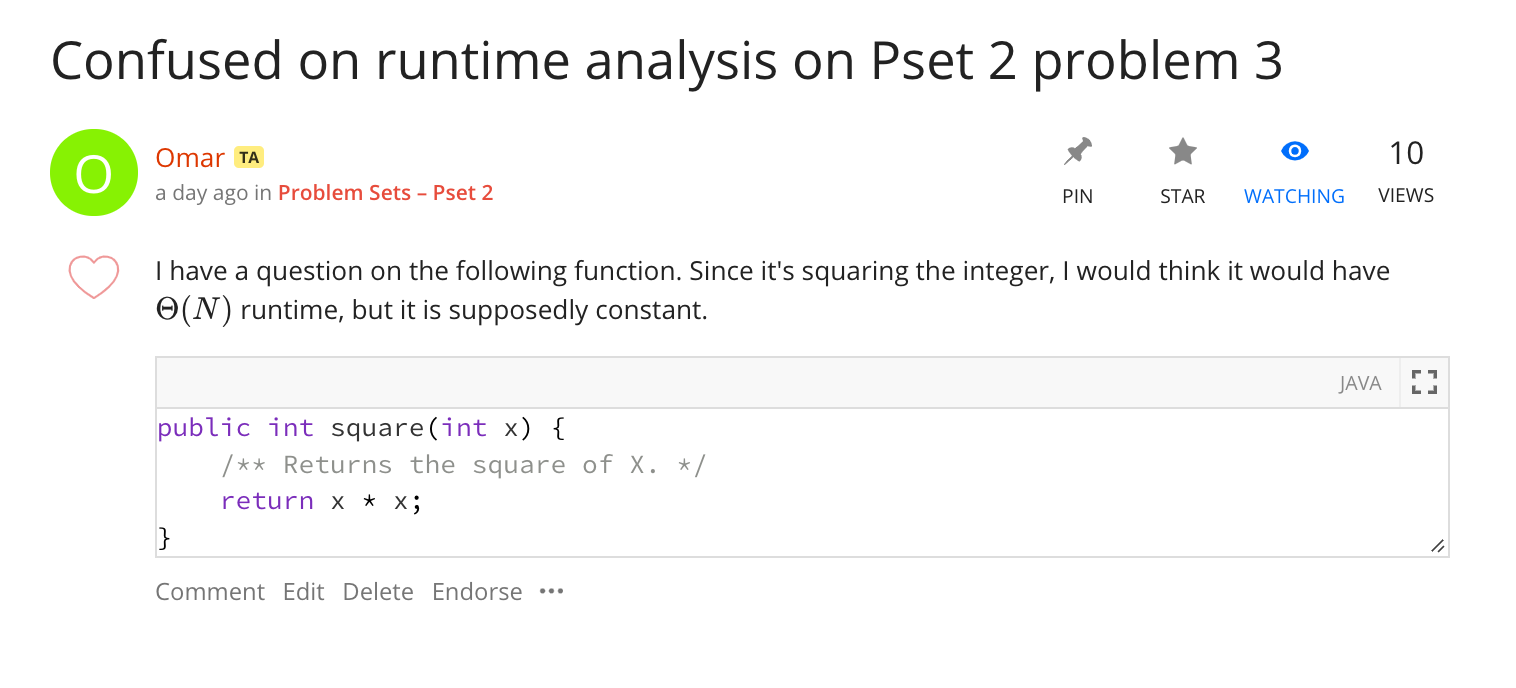Click the PIN label
The height and width of the screenshot is (688, 1516).
[x=1077, y=196]
